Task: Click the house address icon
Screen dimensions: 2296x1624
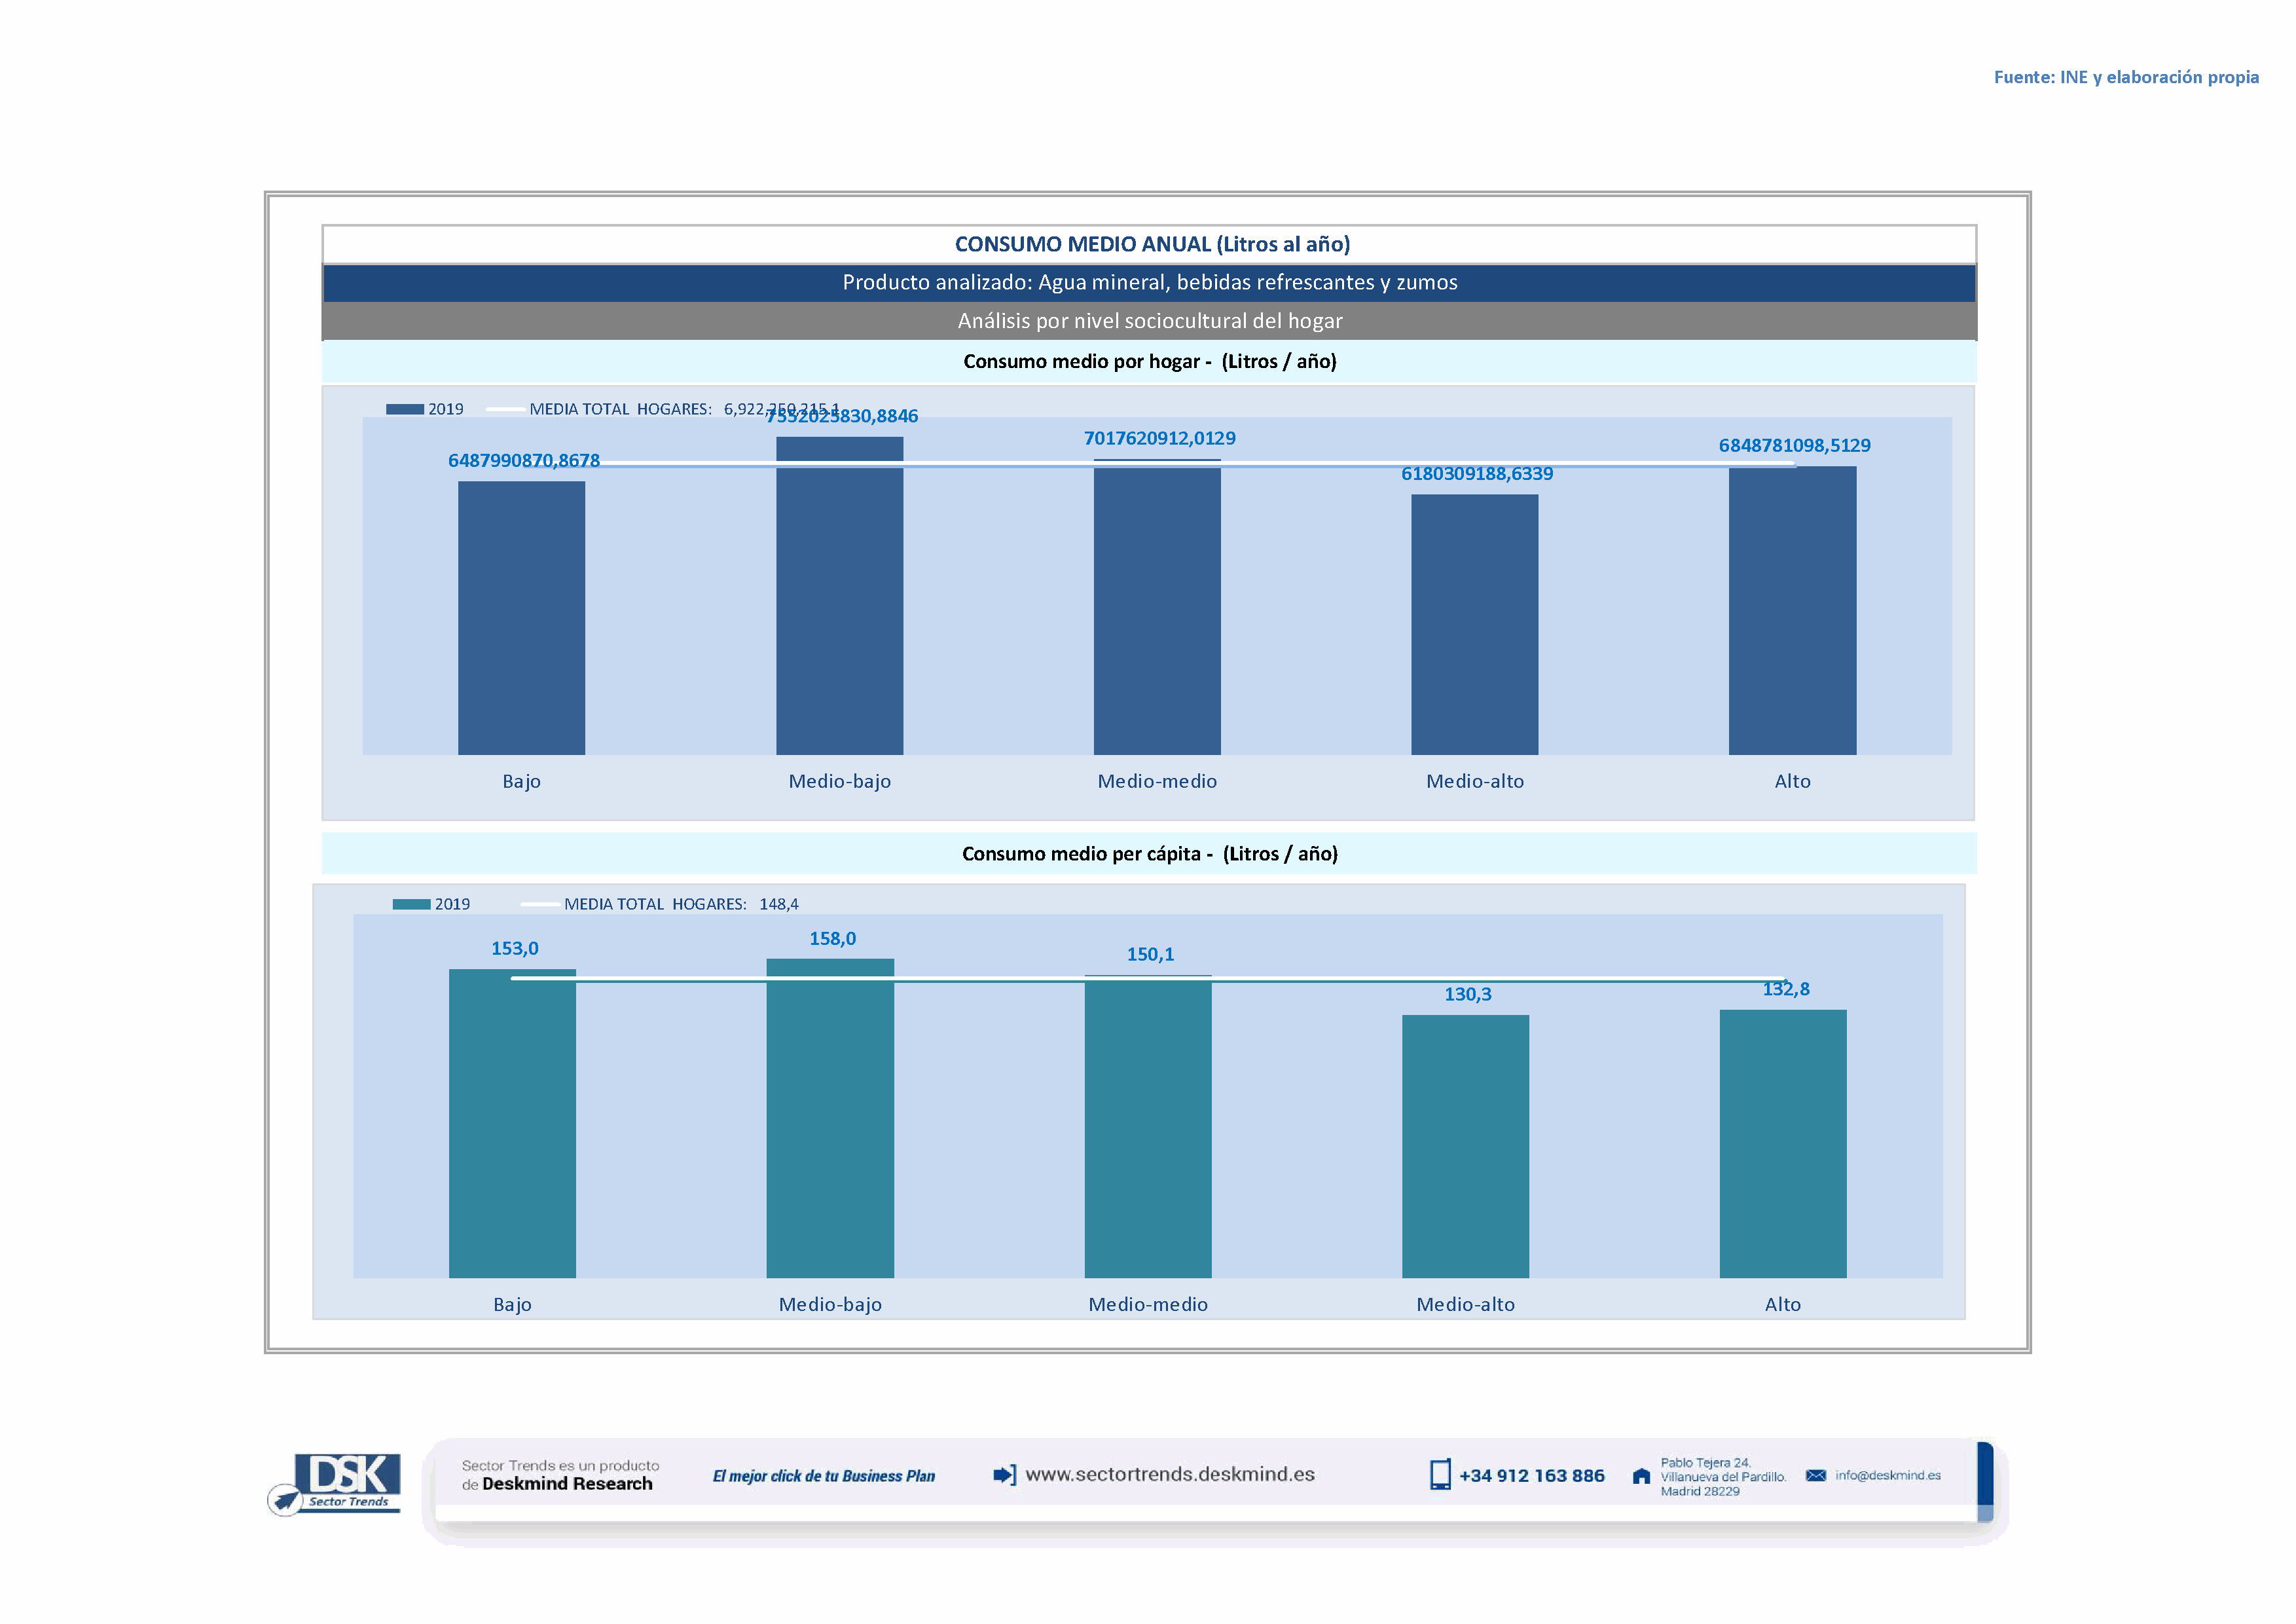Action: (x=1641, y=1476)
